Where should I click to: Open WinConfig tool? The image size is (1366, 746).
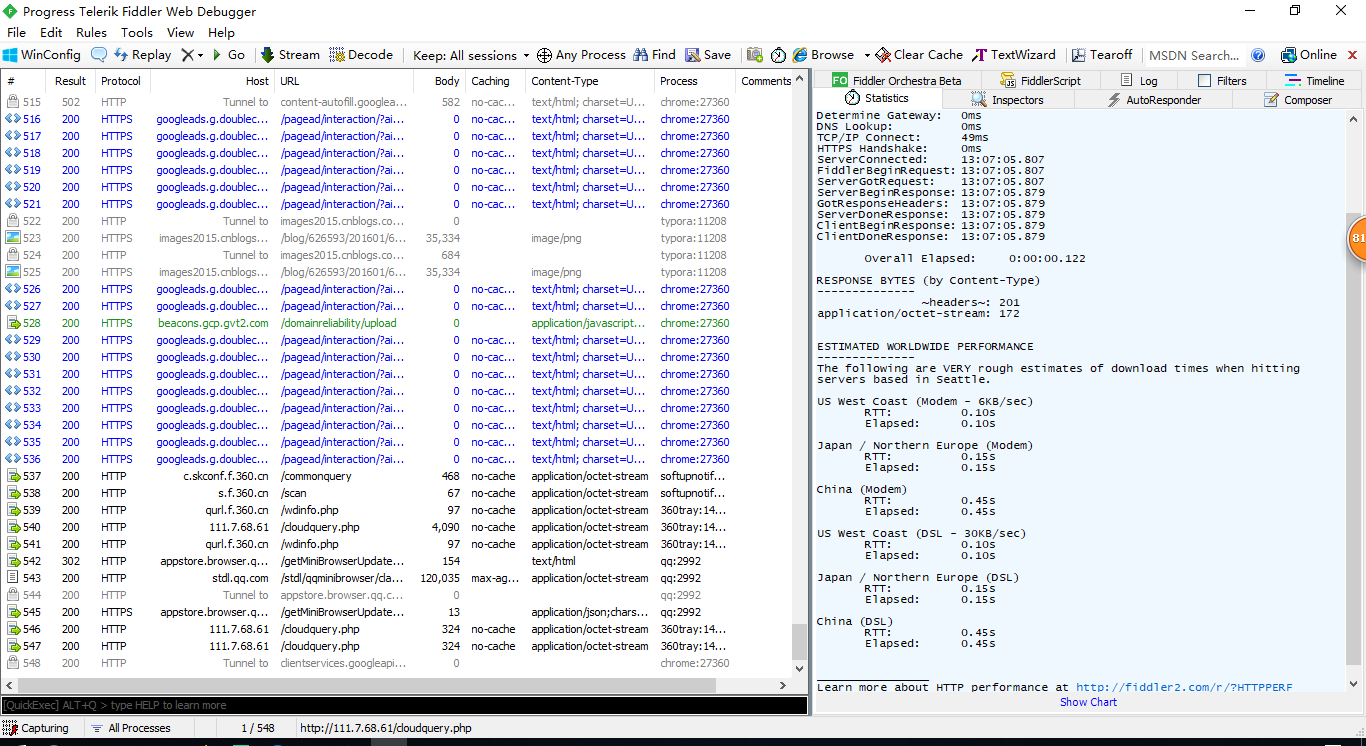pyautogui.click(x=42, y=55)
